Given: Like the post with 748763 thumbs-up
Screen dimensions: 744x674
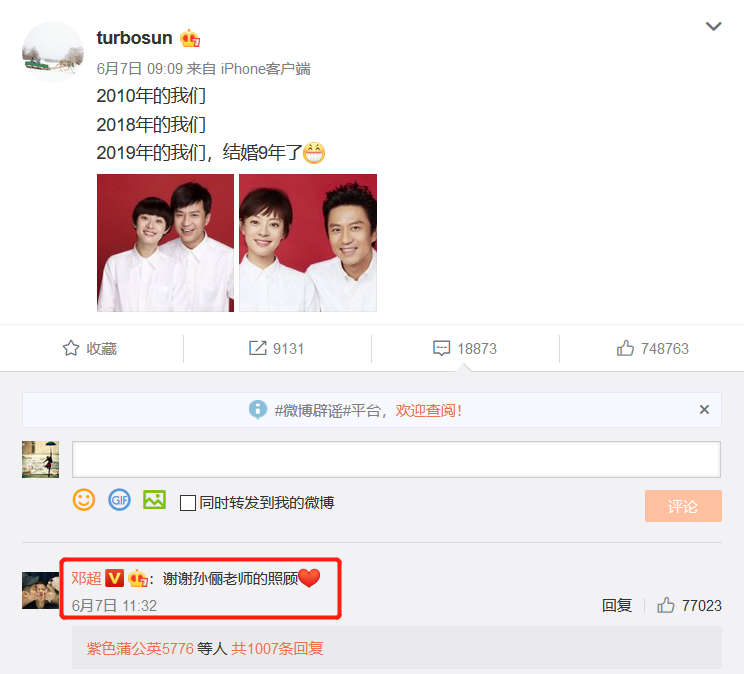Looking at the screenshot, I should pyautogui.click(x=652, y=348).
